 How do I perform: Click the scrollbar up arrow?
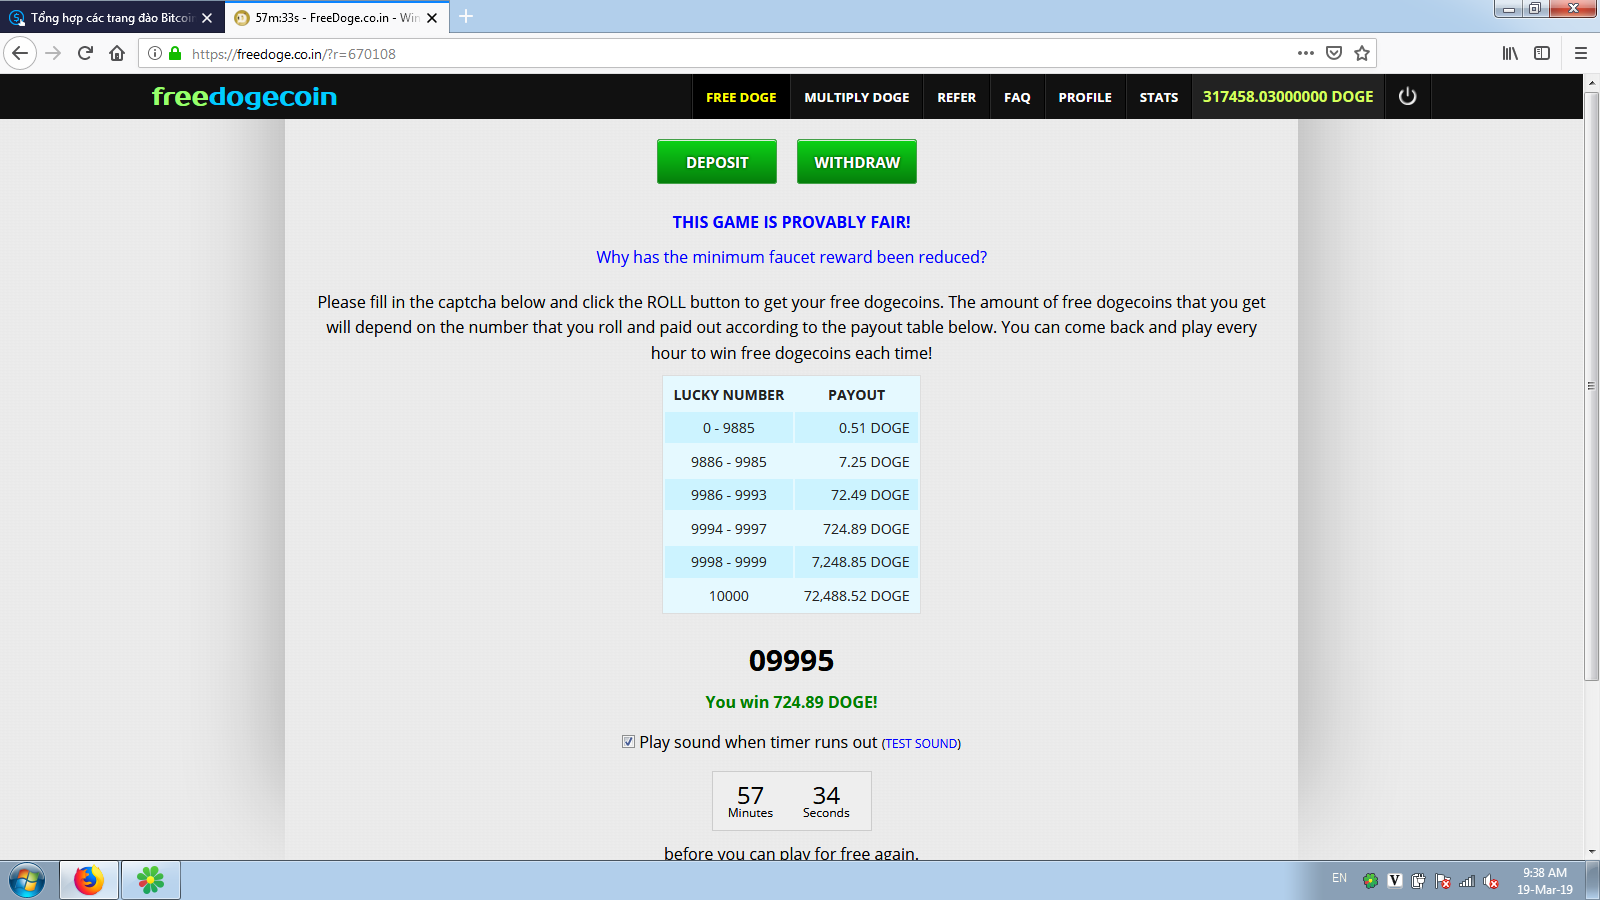point(1591,82)
